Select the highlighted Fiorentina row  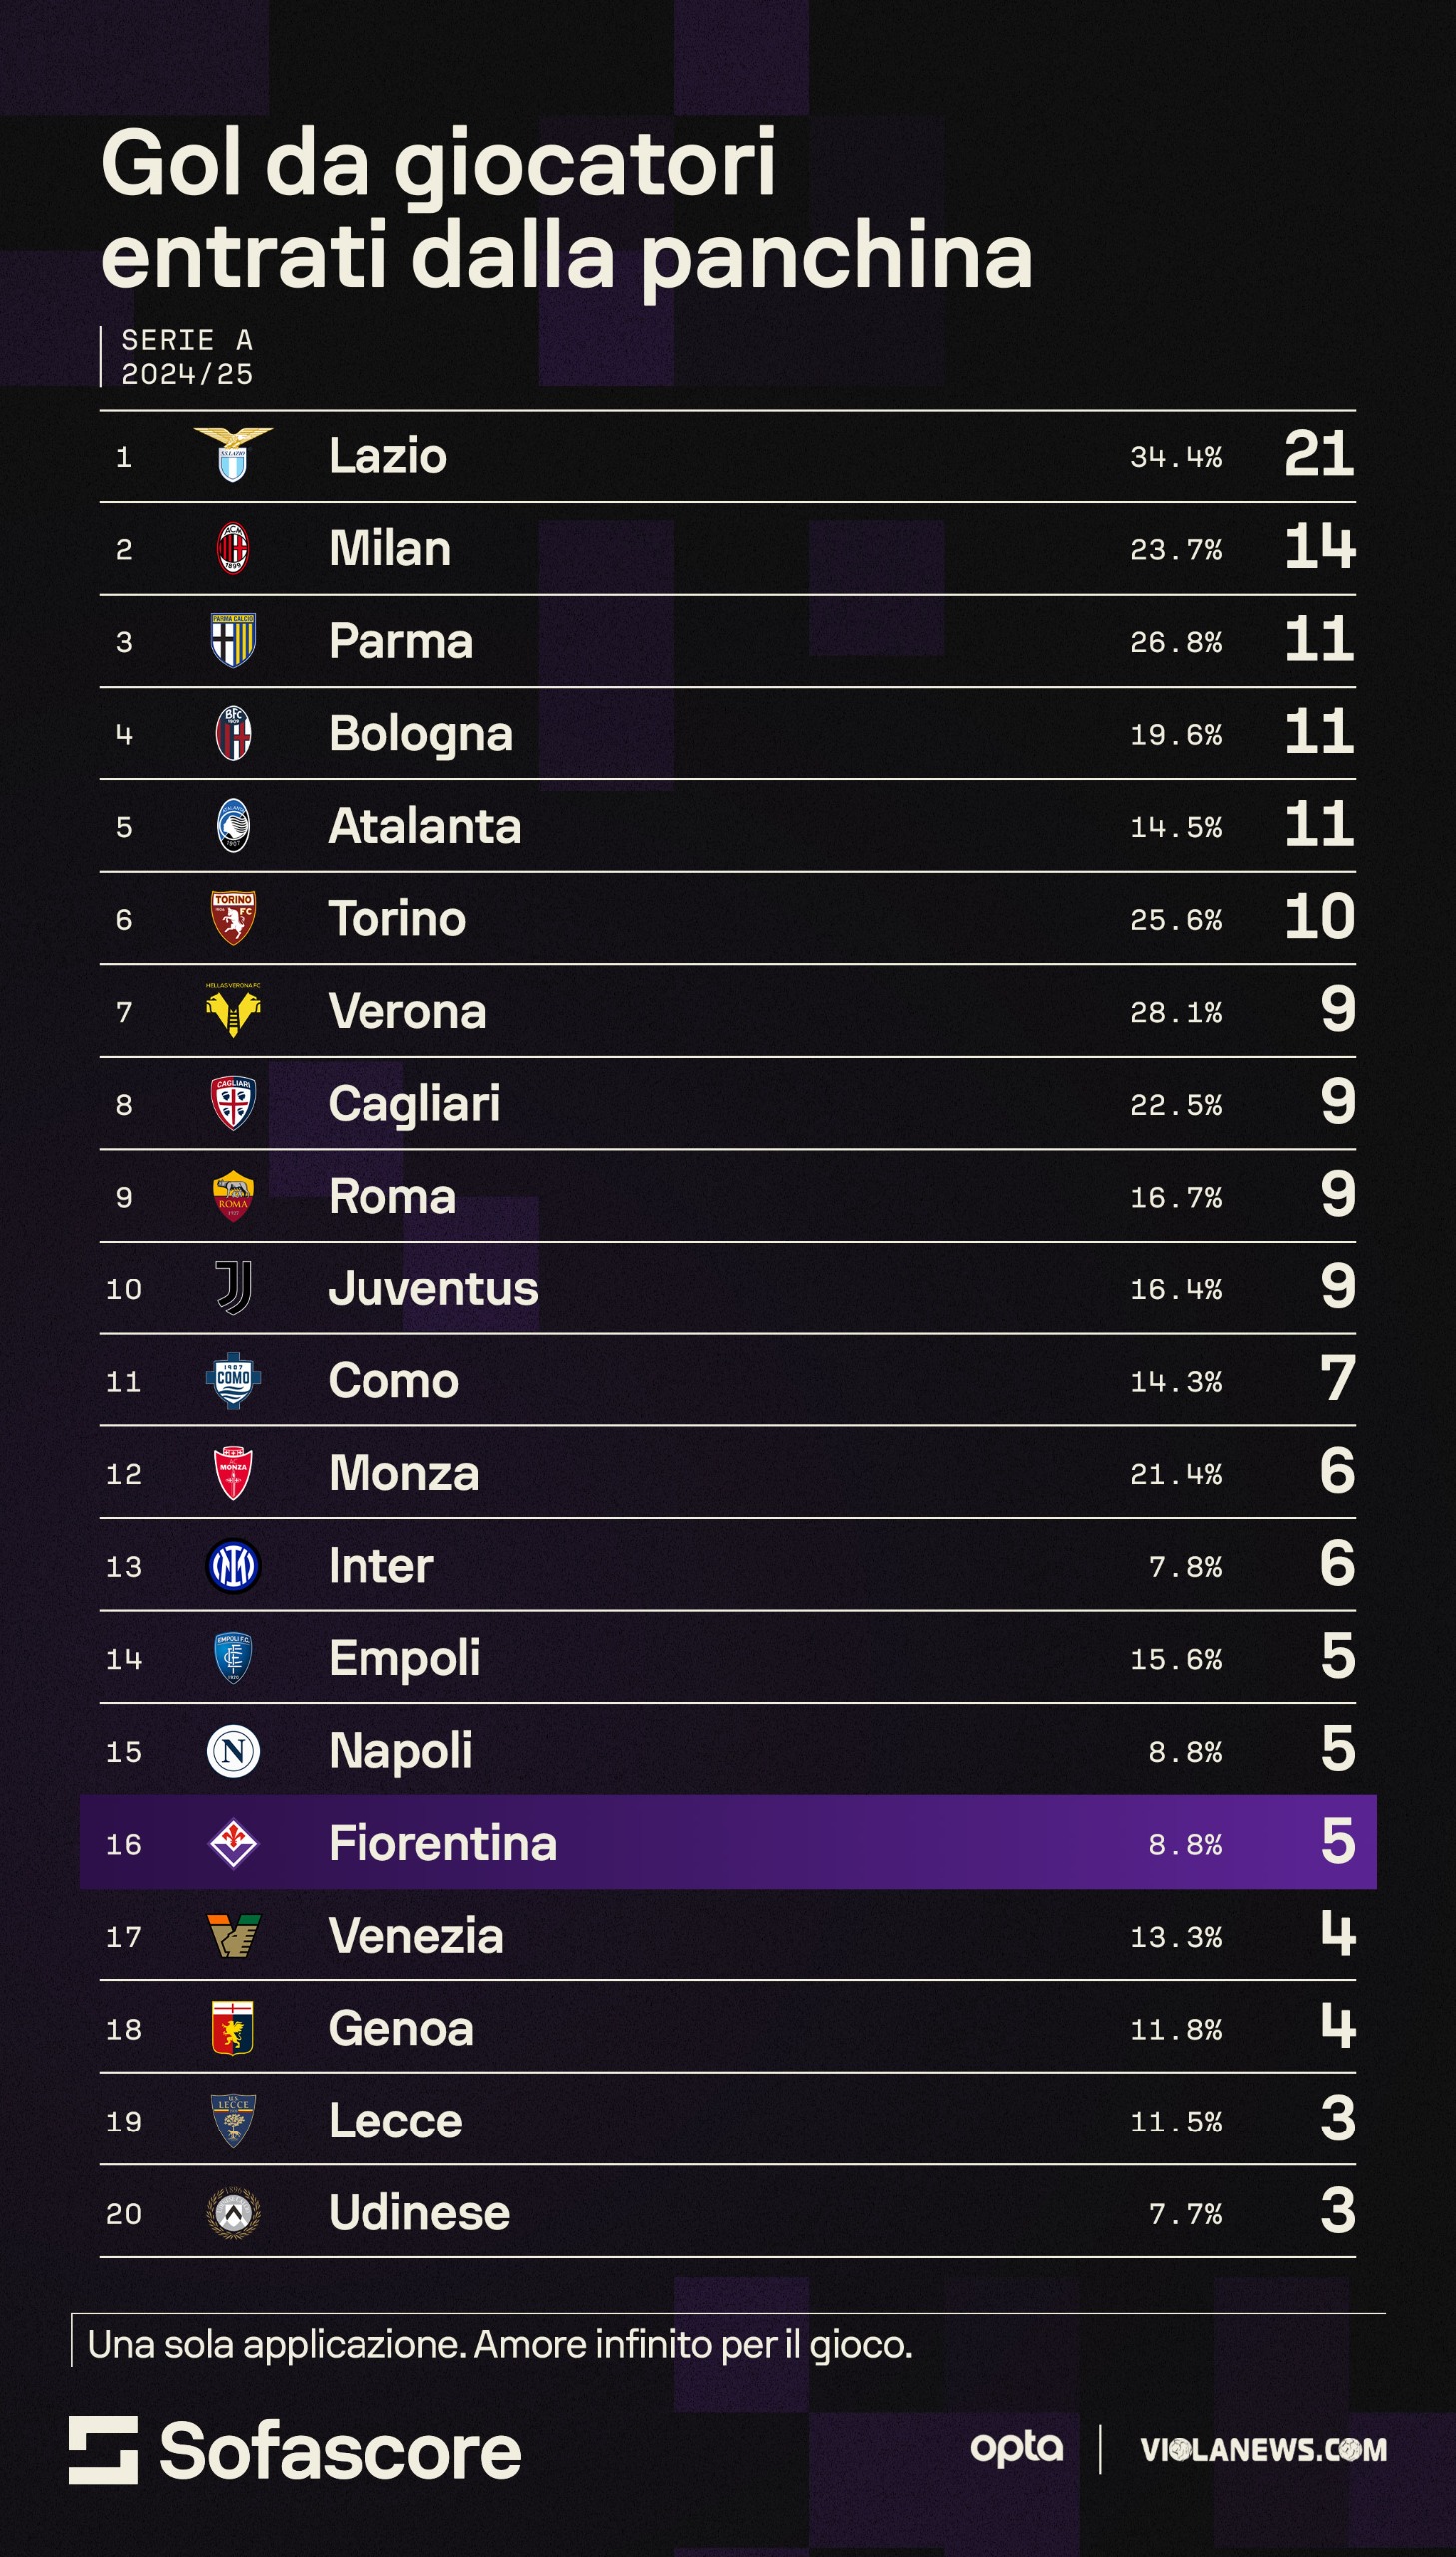[x=728, y=1842]
